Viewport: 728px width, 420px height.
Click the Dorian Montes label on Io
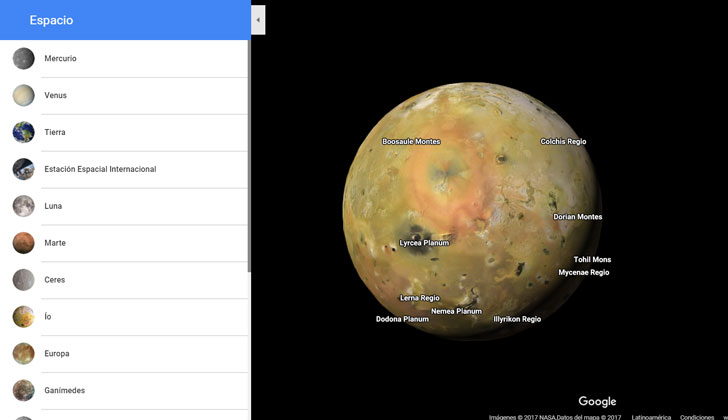point(578,217)
